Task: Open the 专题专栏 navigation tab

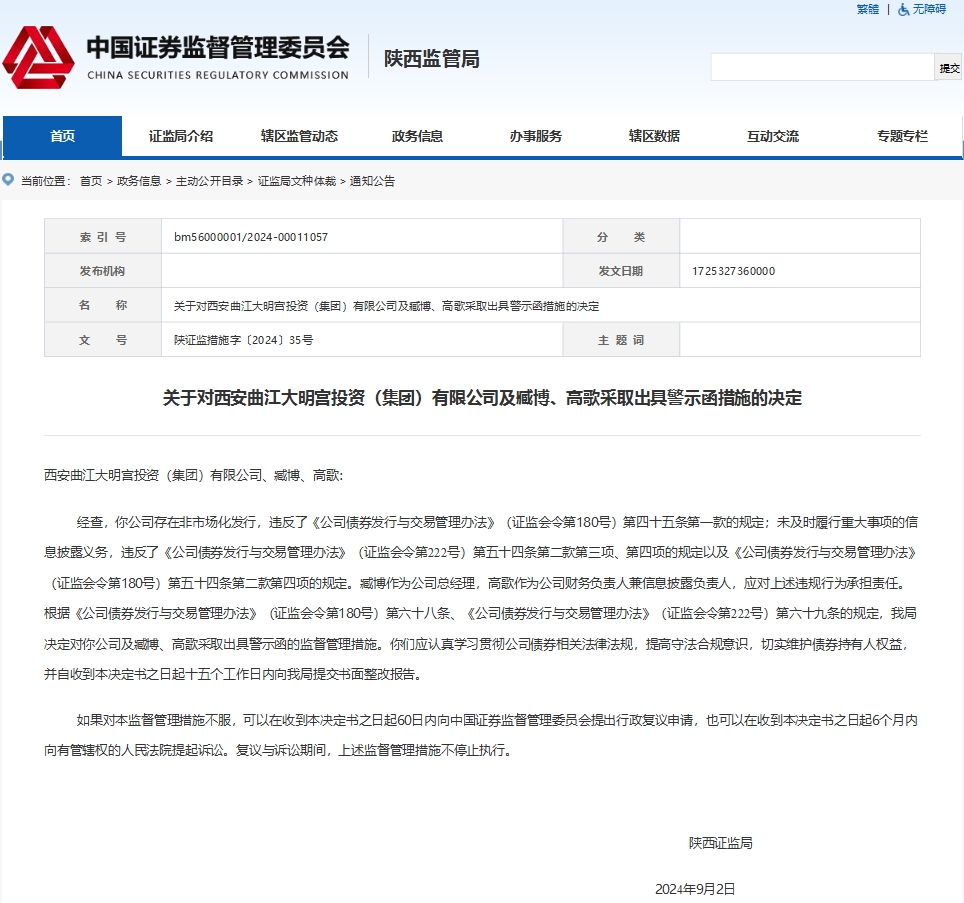Action: click(x=902, y=136)
